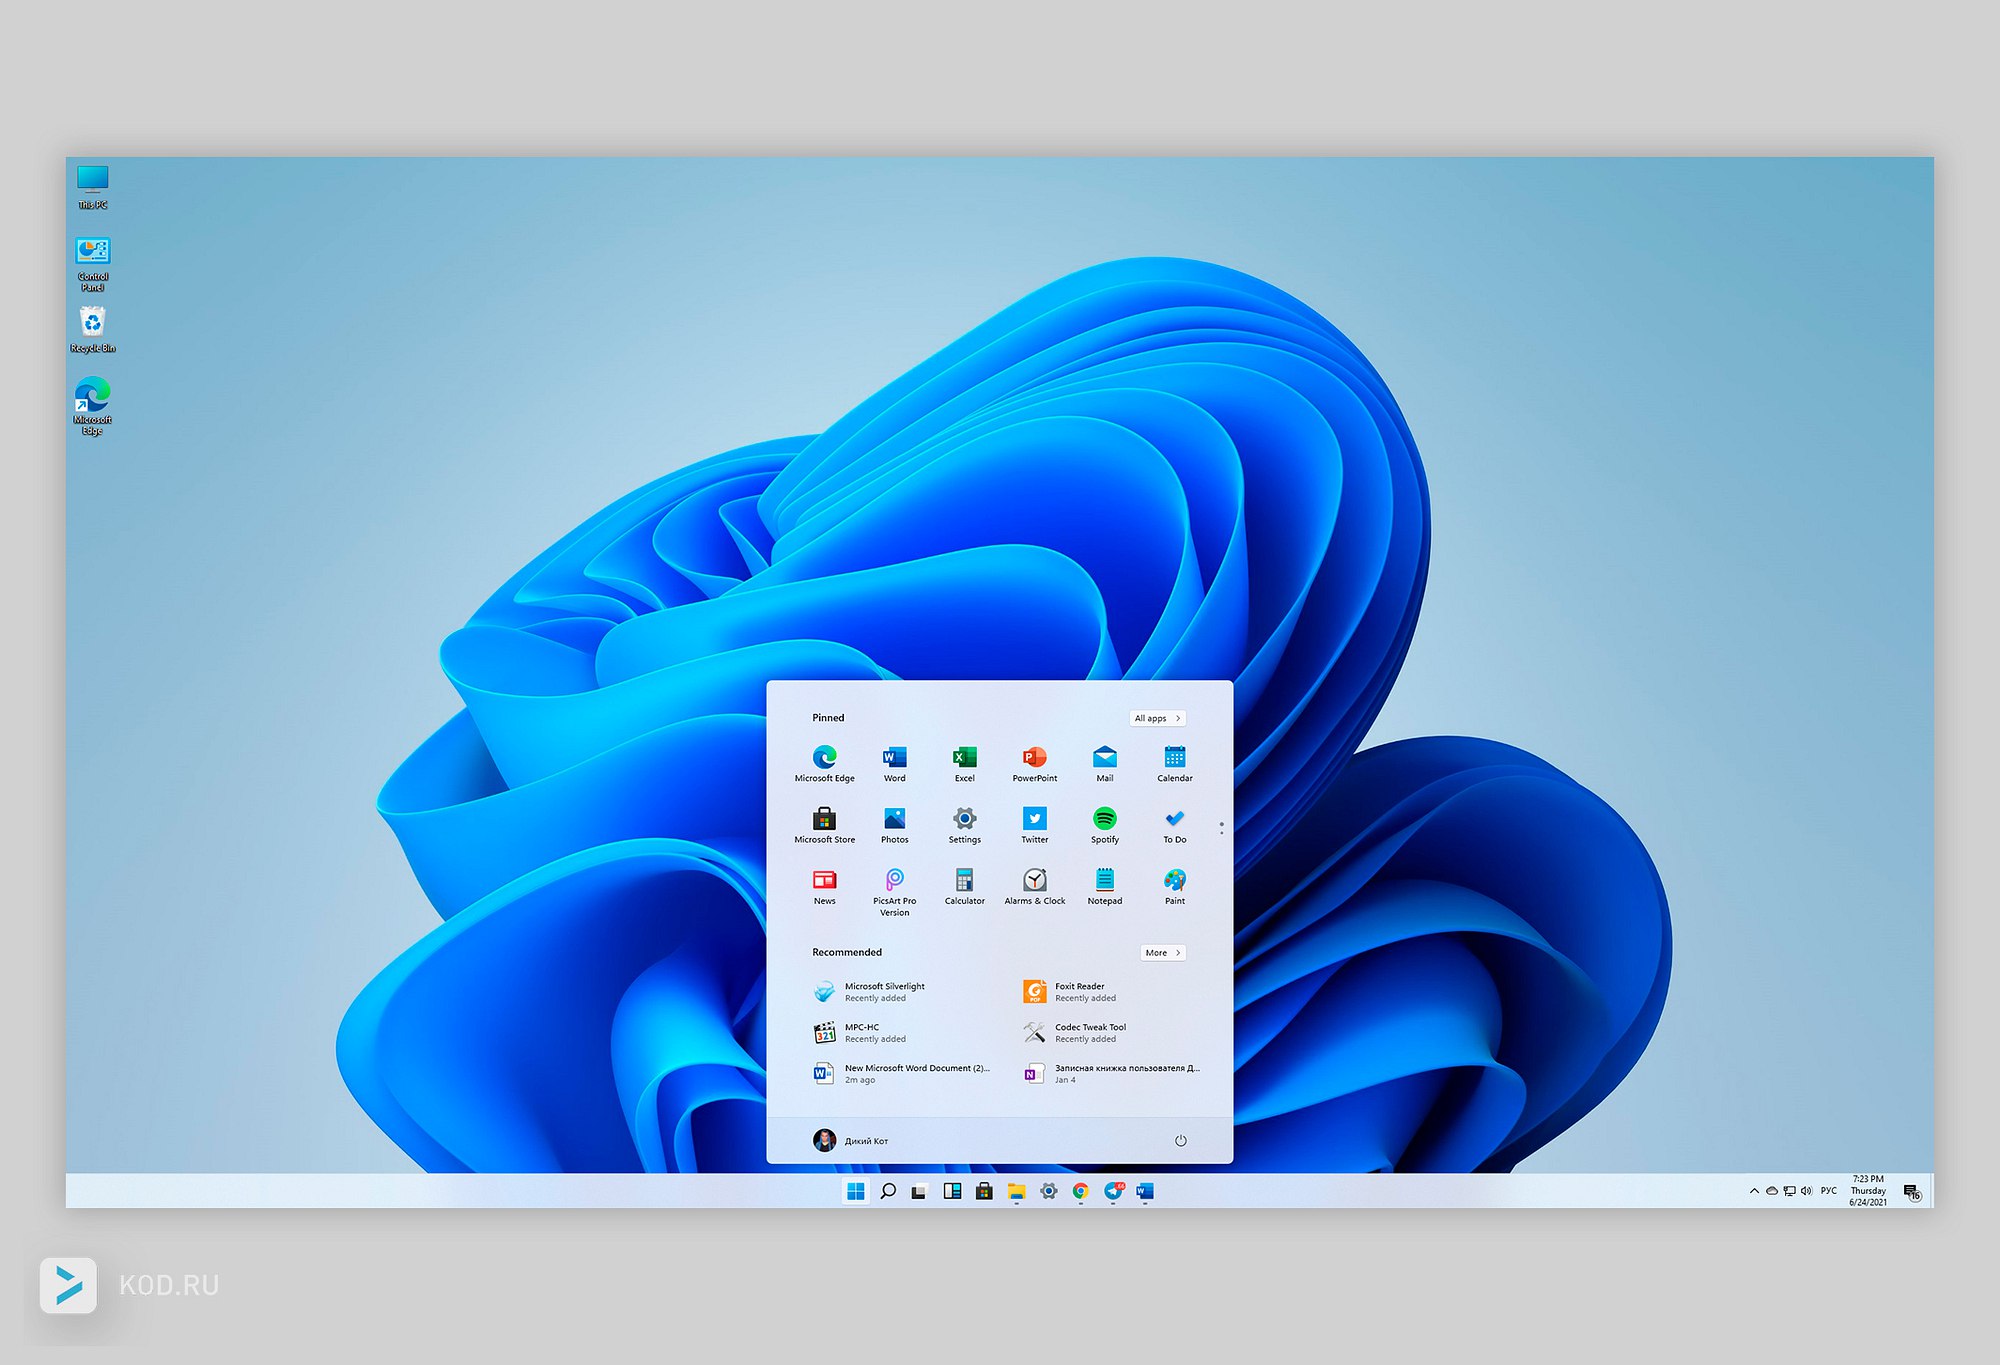
Task: Click the All apps button
Action: tap(1157, 718)
